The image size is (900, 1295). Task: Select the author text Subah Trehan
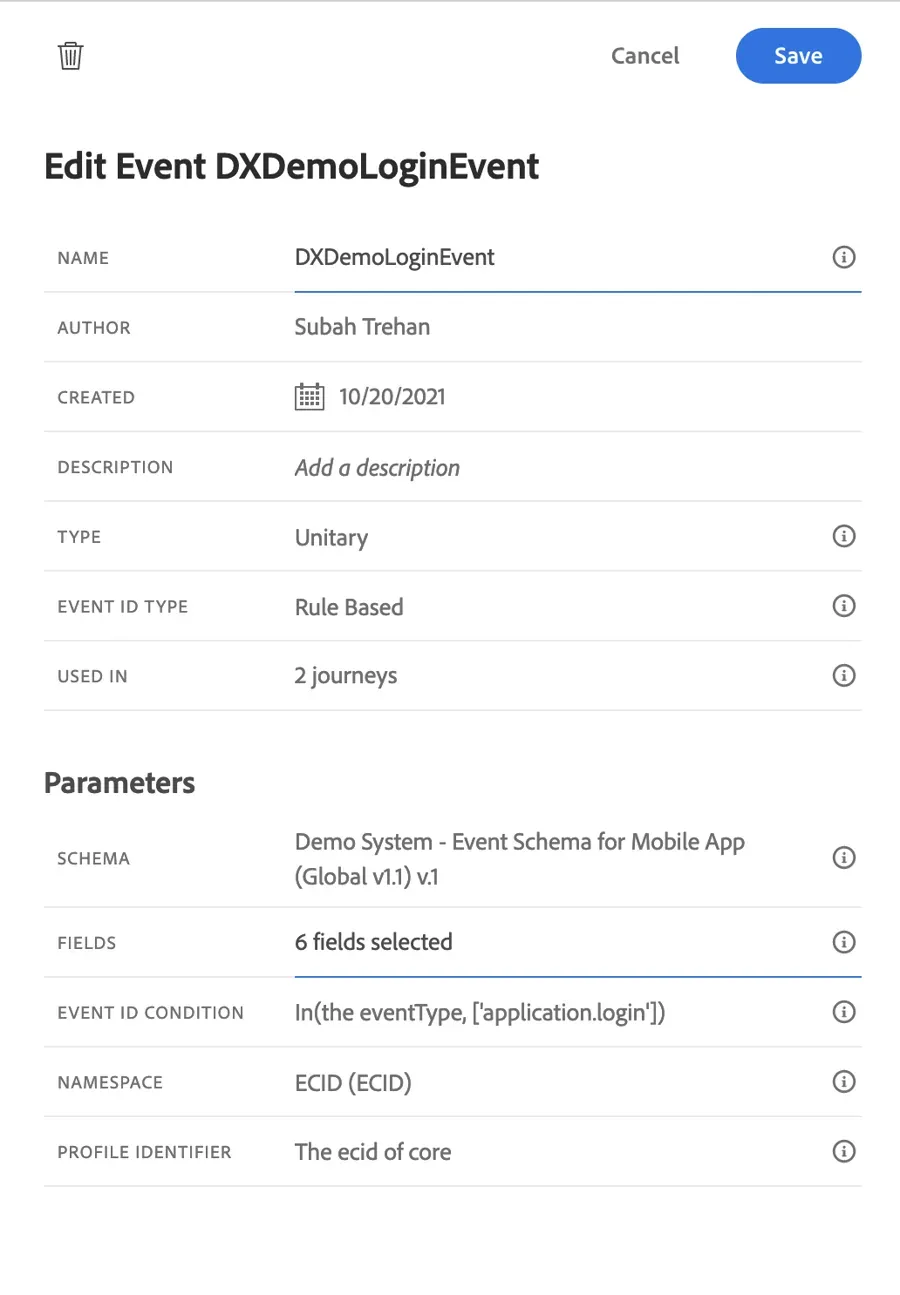(362, 327)
